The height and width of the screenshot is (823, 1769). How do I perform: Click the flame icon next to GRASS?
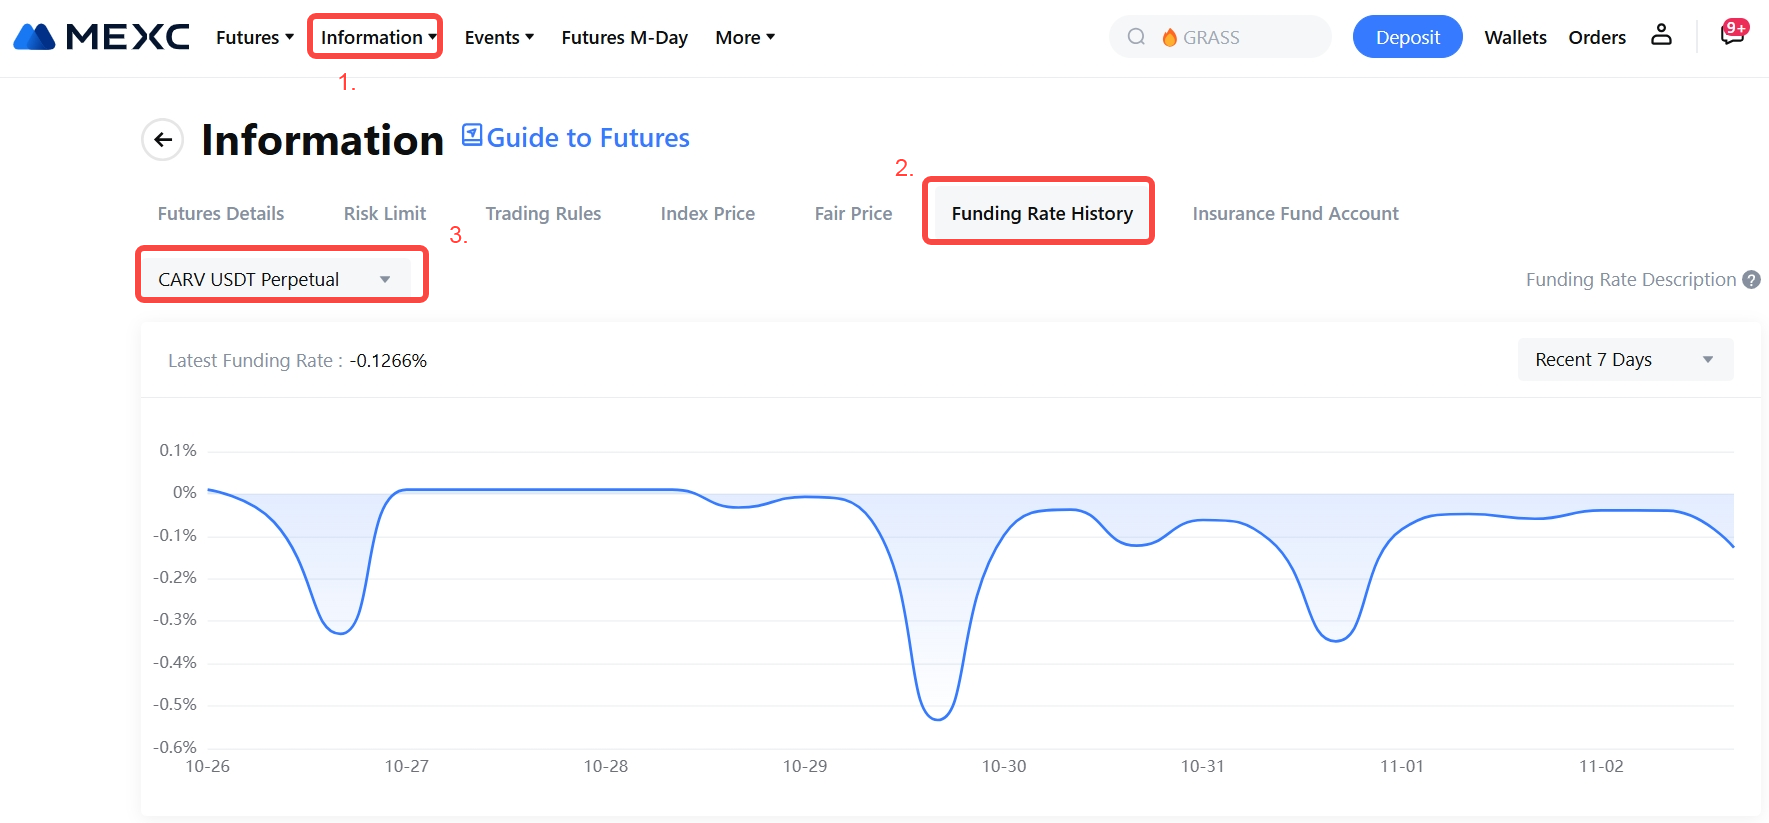[x=1169, y=37]
